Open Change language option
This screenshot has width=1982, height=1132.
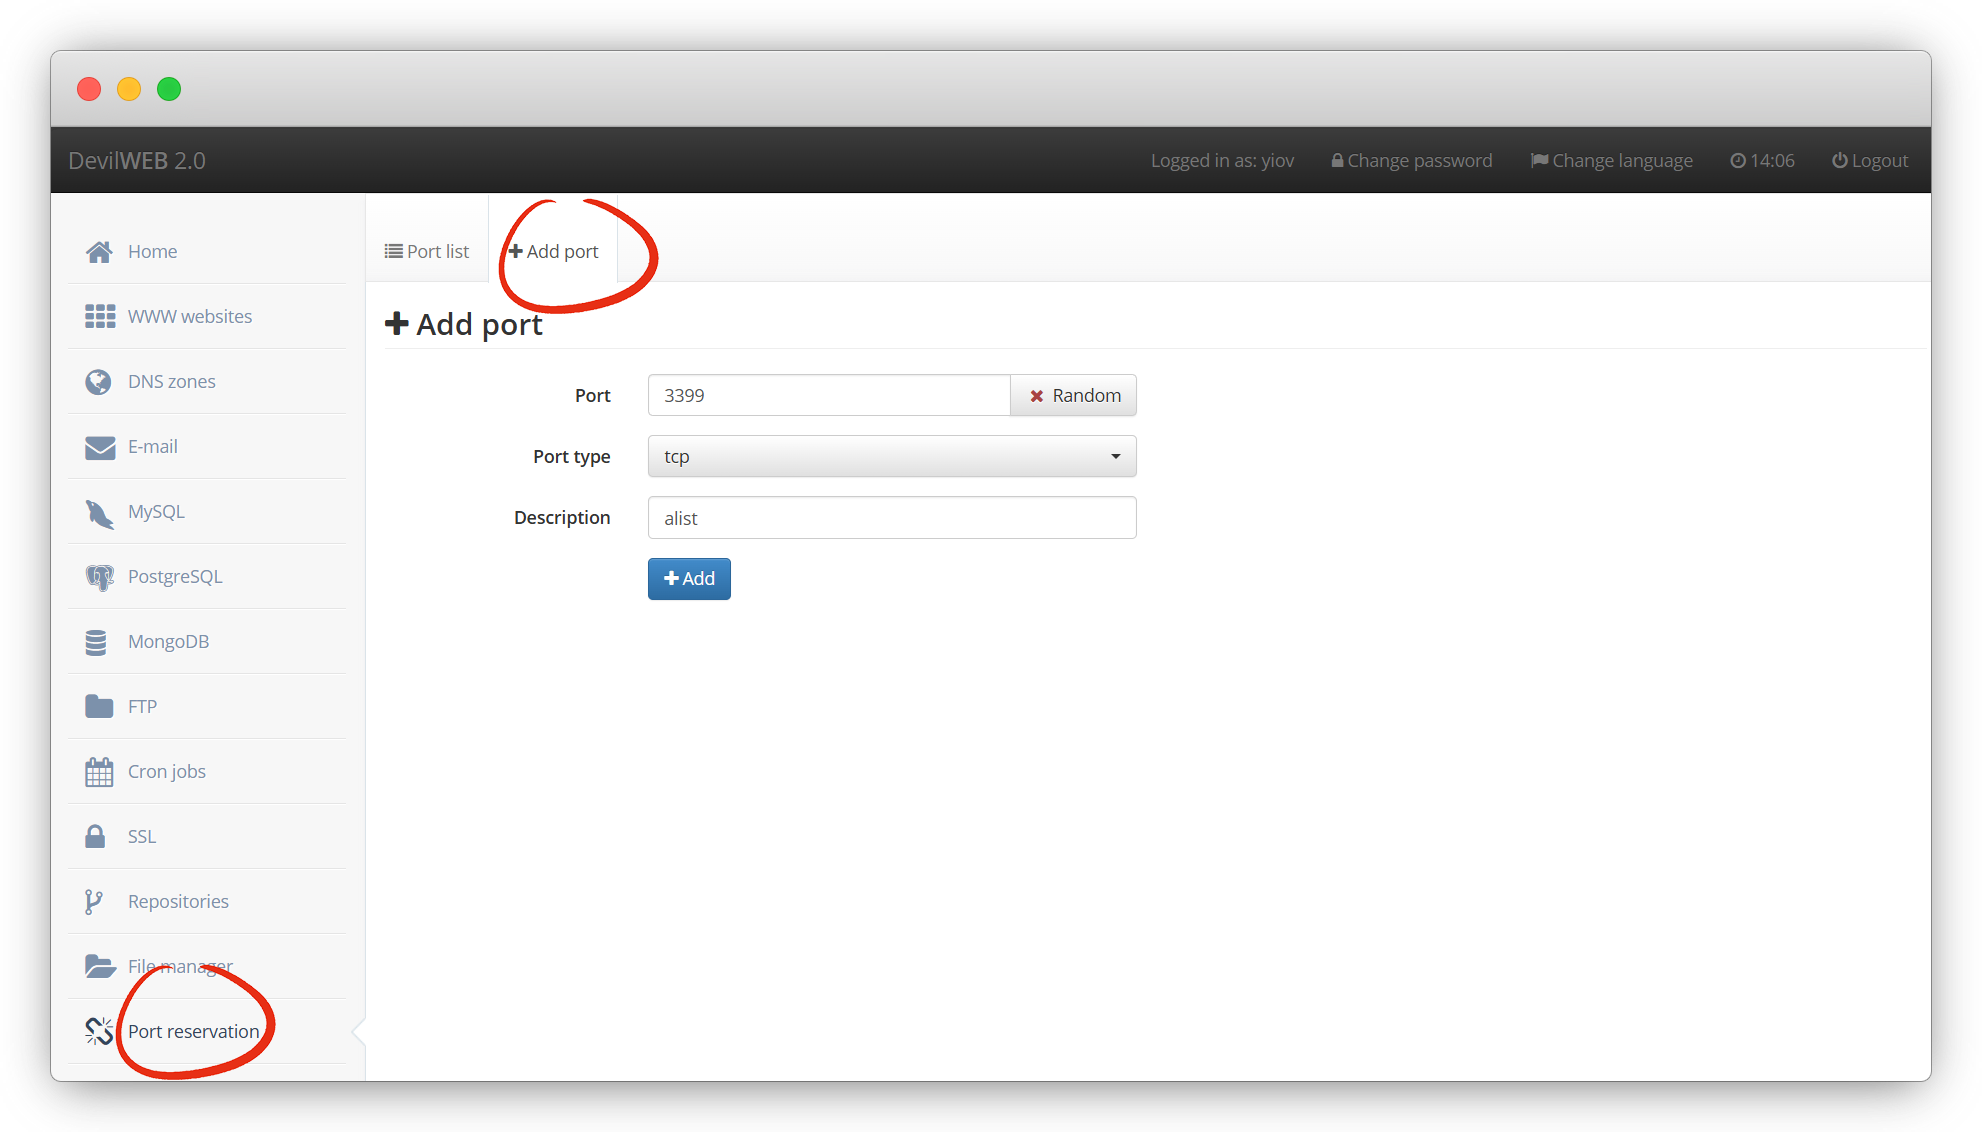point(1611,161)
